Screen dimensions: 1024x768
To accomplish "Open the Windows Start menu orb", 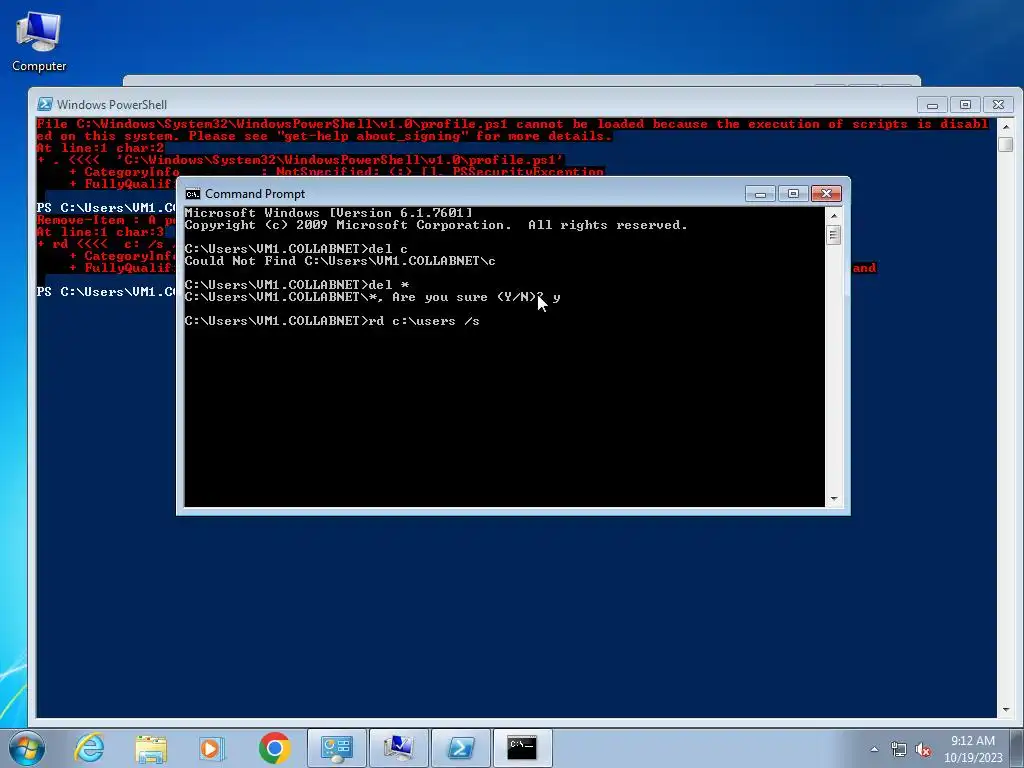I will tap(26, 748).
